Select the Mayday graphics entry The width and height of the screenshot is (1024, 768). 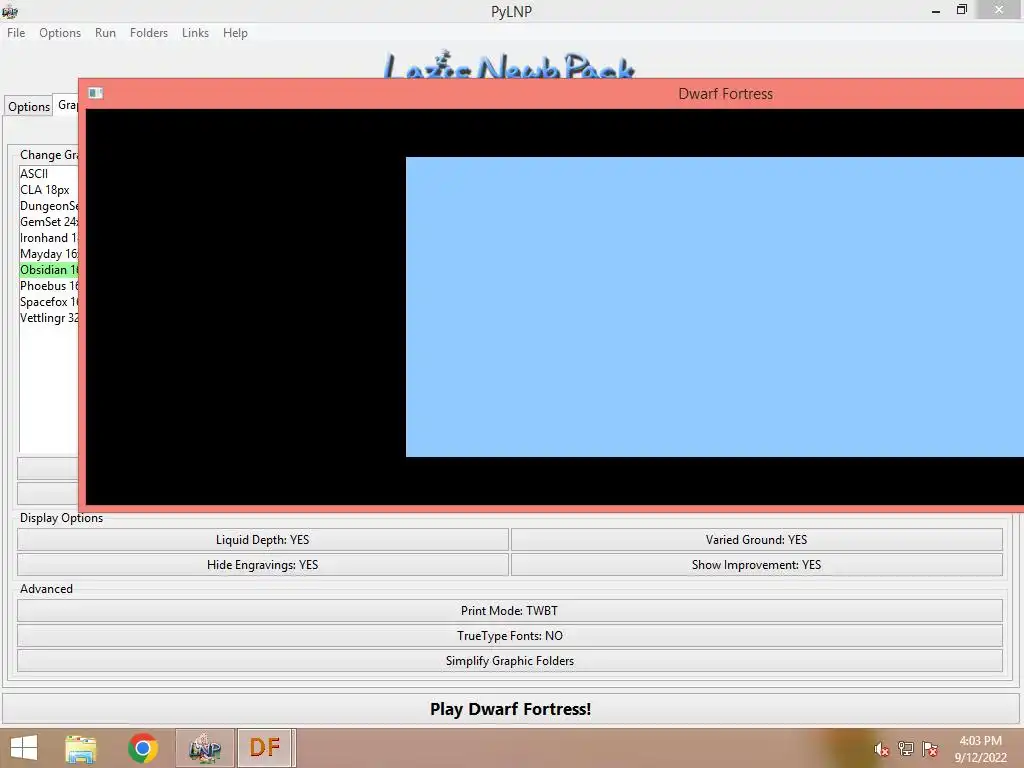pyautogui.click(x=49, y=254)
